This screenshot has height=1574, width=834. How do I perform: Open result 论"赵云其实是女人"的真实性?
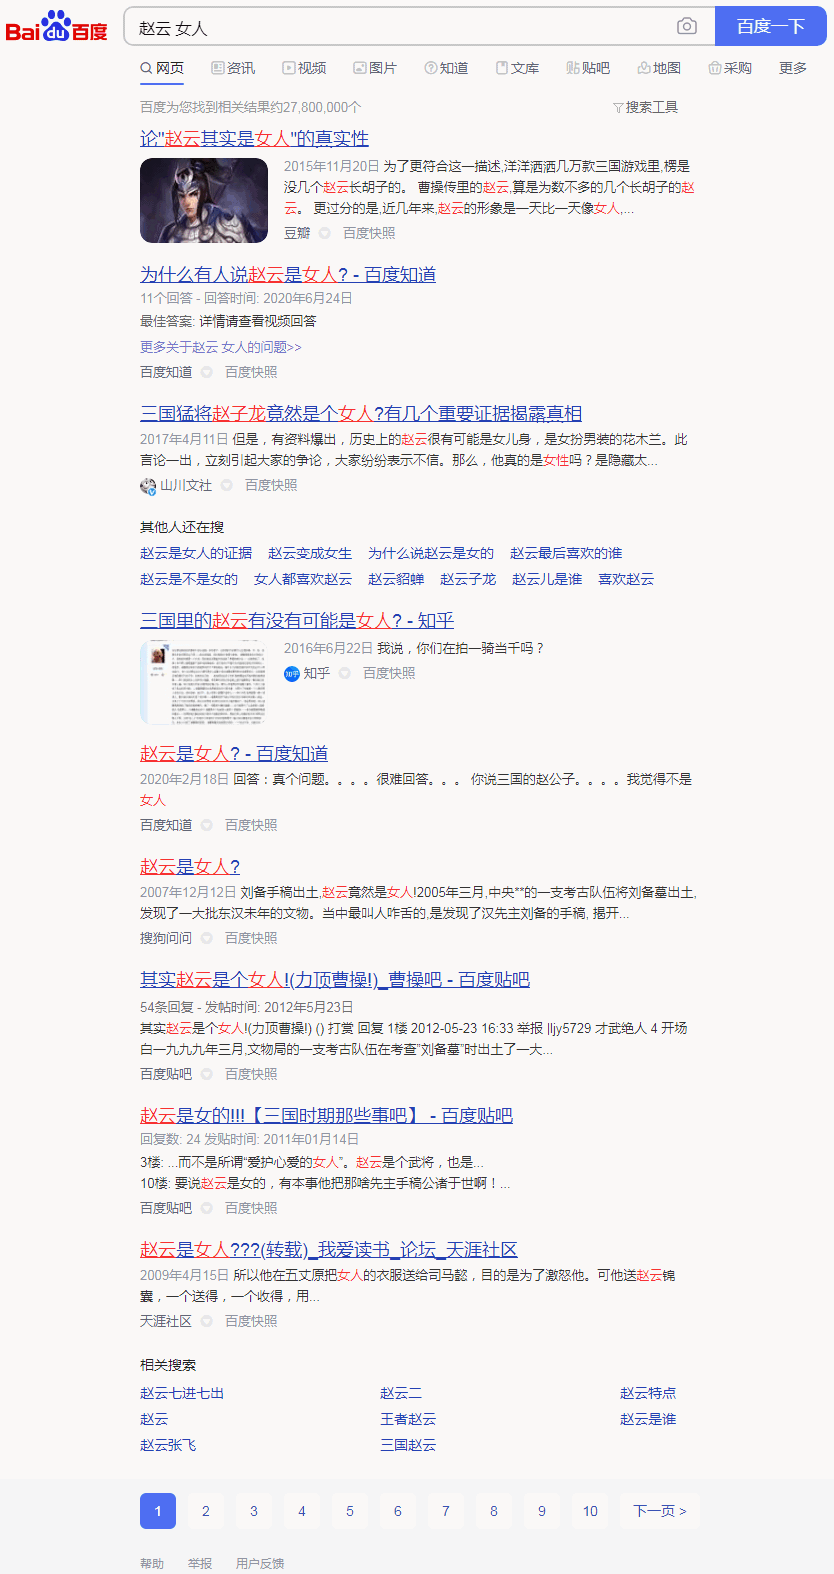pyautogui.click(x=254, y=138)
